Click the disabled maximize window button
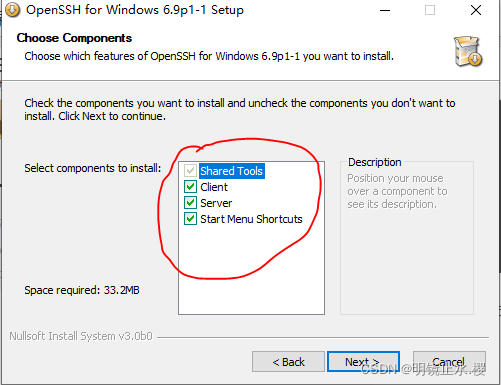The height and width of the screenshot is (385, 501). (430, 10)
